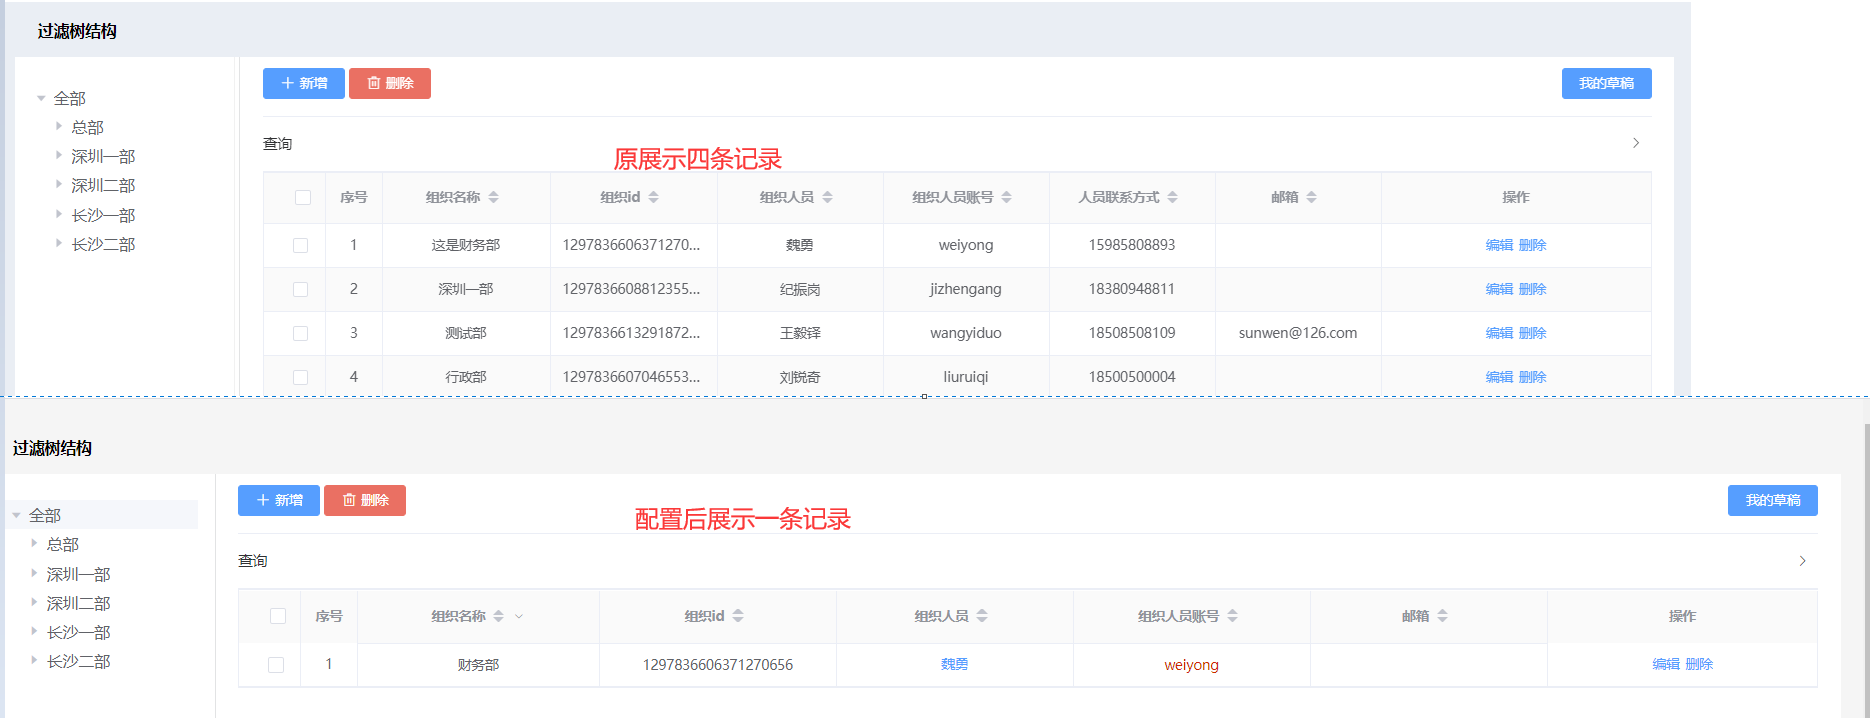Sort top table by 人员联系方式 column
1870x718 pixels.
(1172, 198)
